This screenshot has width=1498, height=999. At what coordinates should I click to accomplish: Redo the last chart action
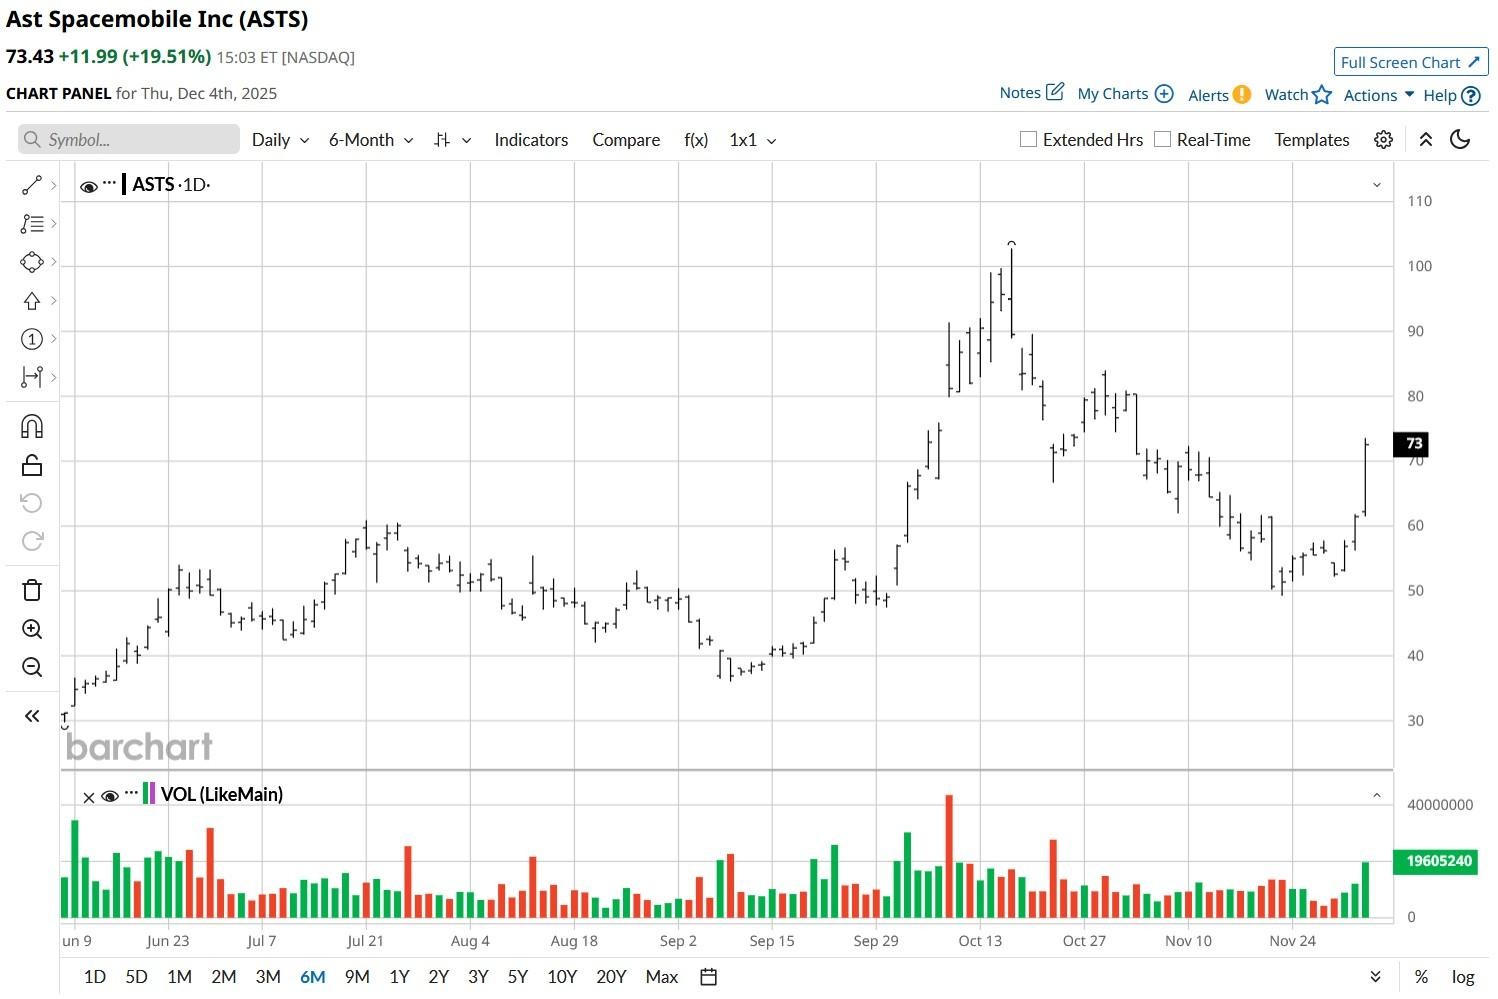click(x=32, y=541)
